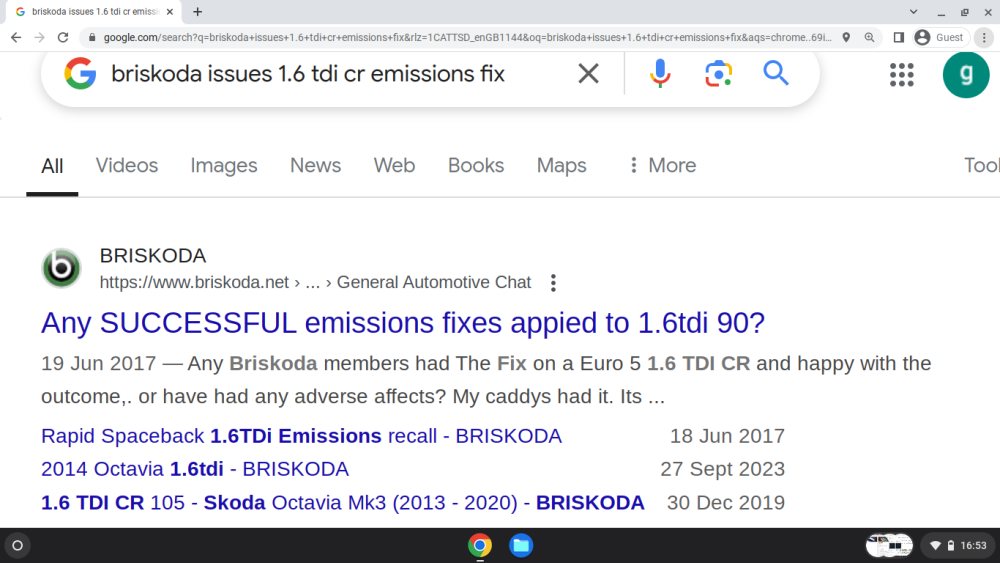
Task: Open Chrome three-dot menu
Action: 984,38
